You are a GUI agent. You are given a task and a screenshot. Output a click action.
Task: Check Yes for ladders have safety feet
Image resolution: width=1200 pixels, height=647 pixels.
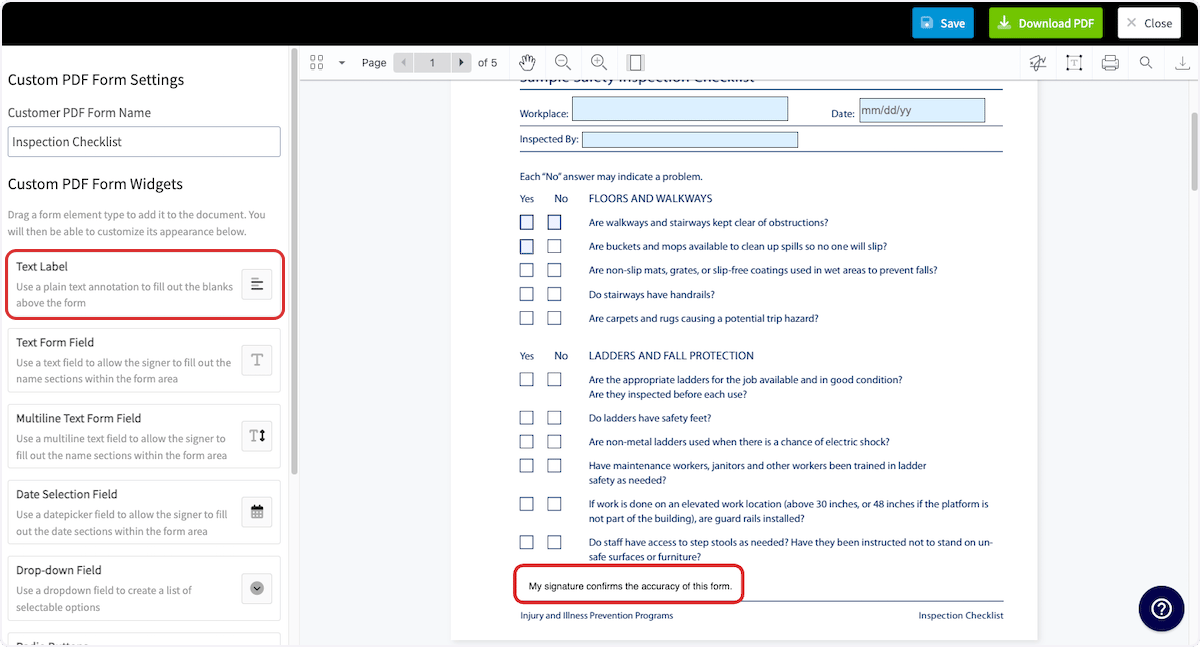(527, 418)
